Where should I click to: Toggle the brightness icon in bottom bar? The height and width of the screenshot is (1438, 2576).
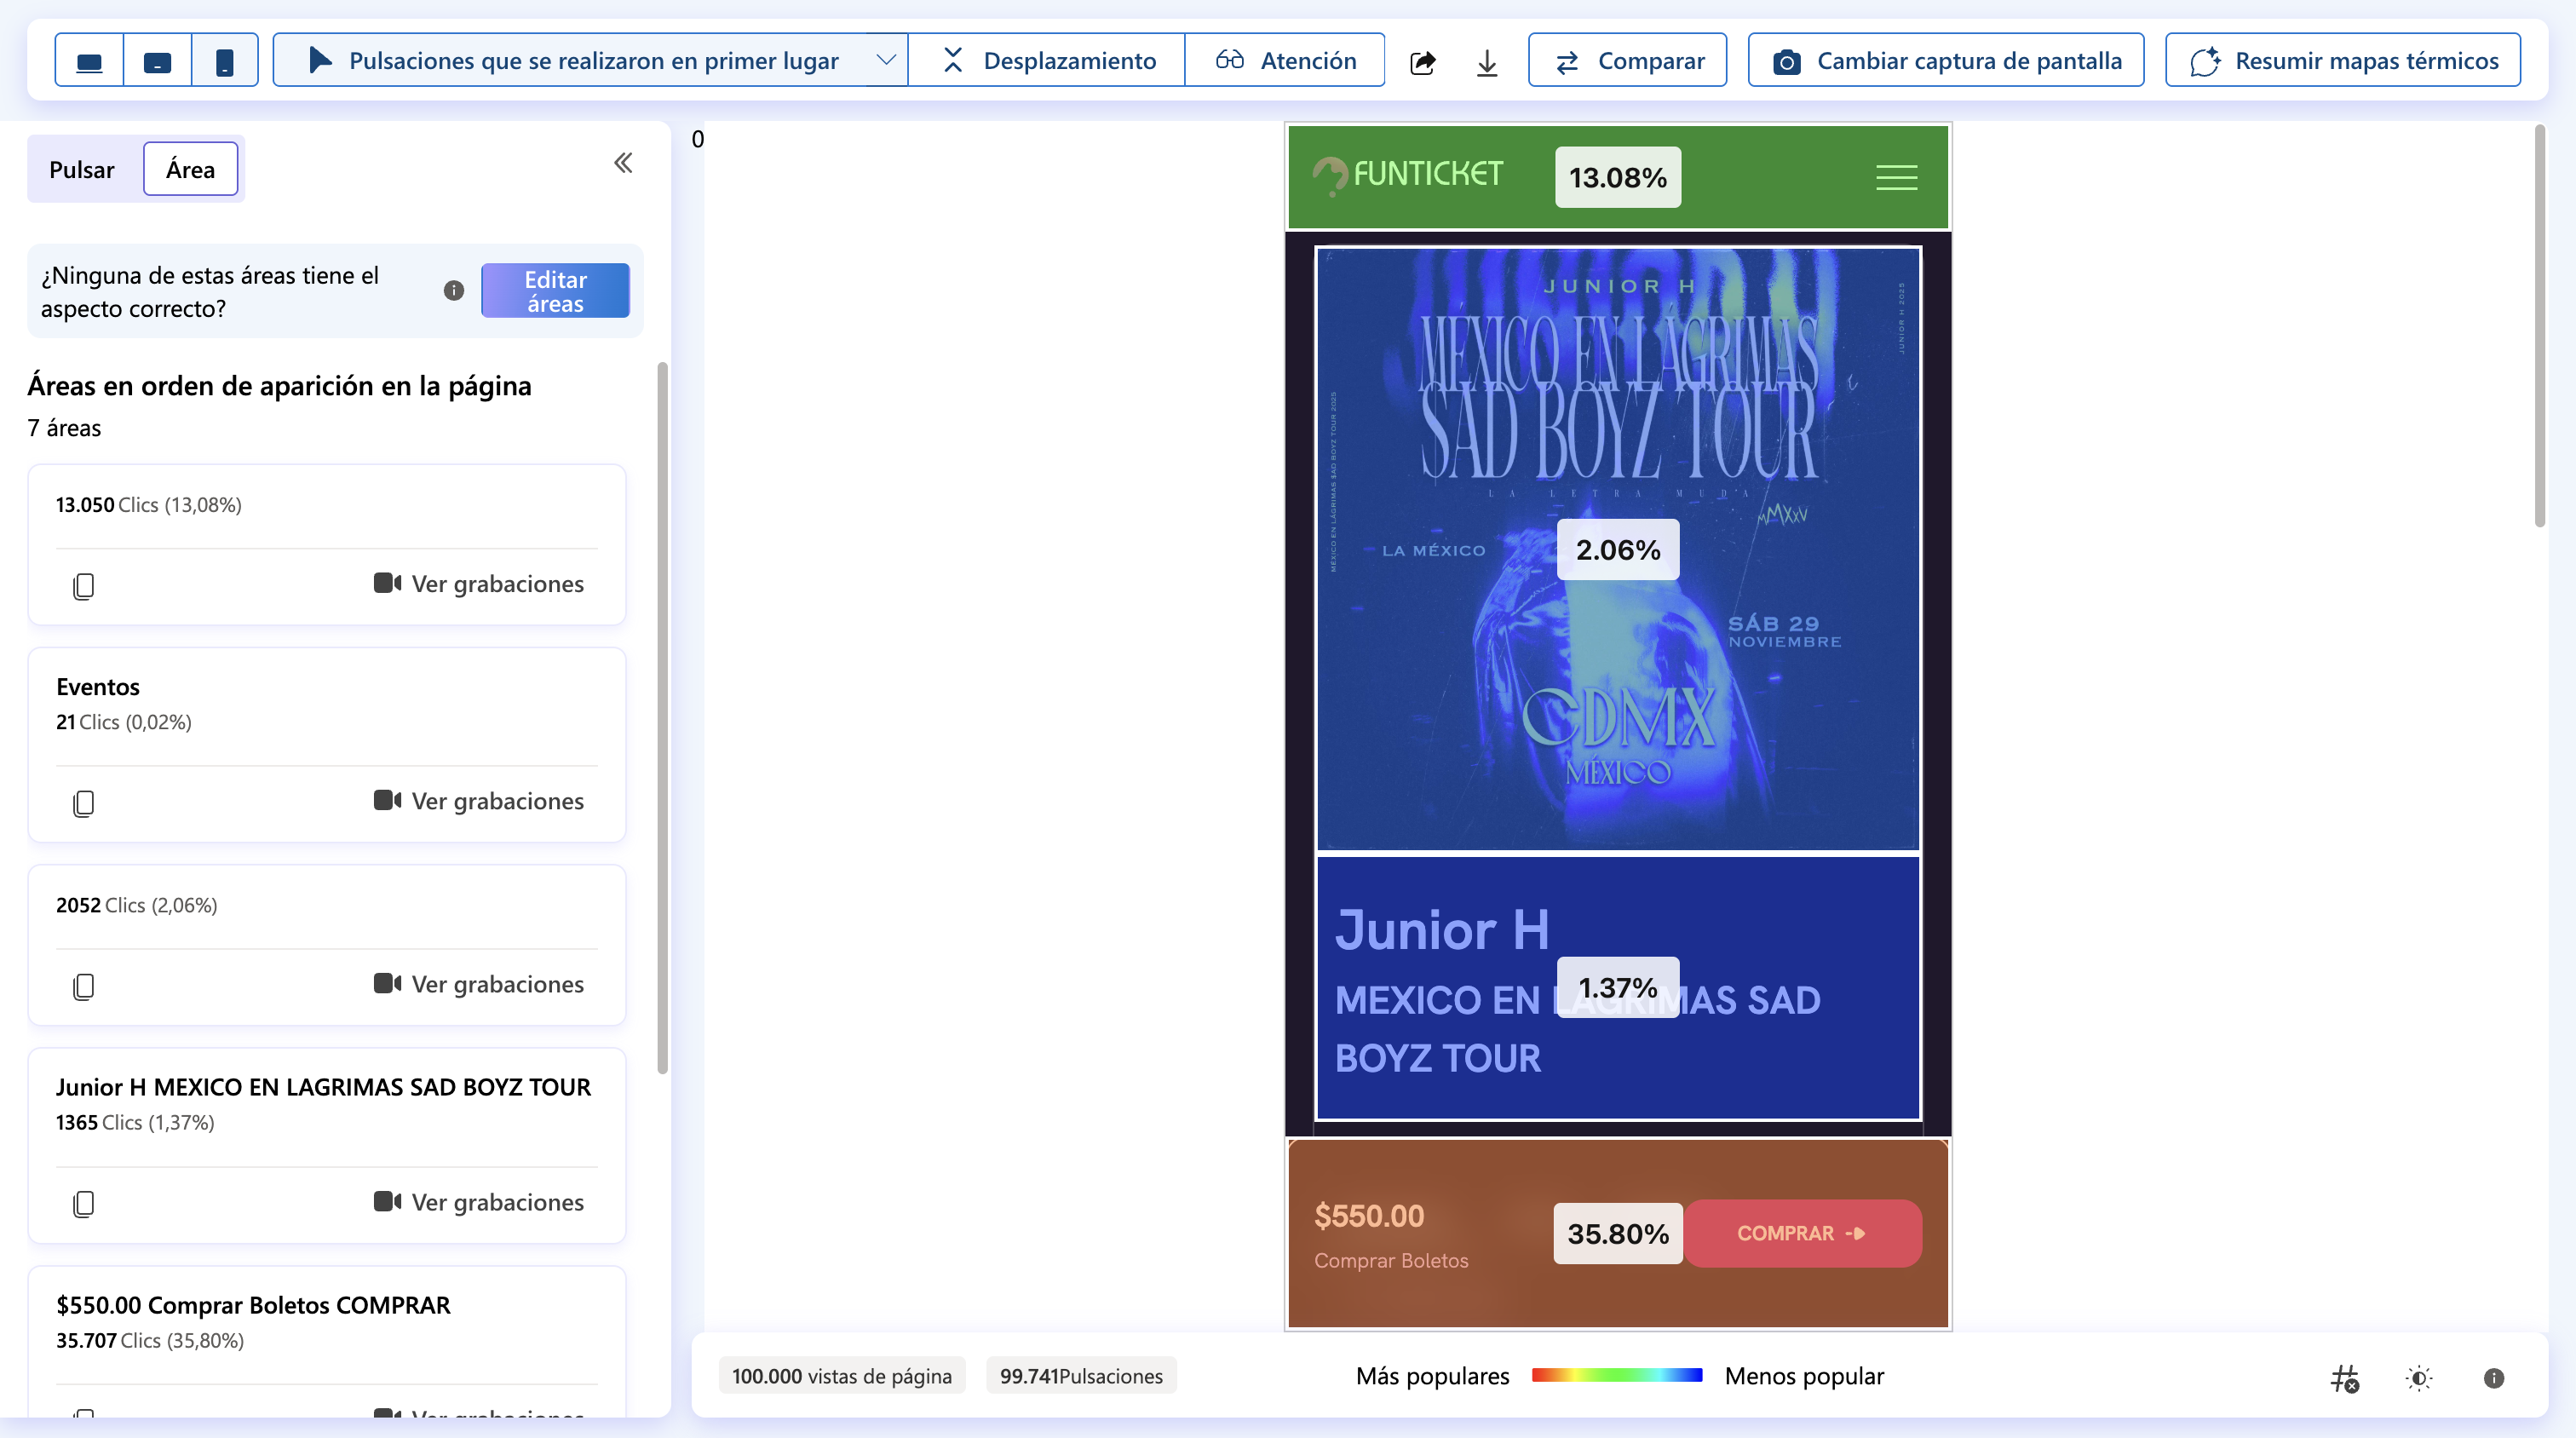[2418, 1378]
